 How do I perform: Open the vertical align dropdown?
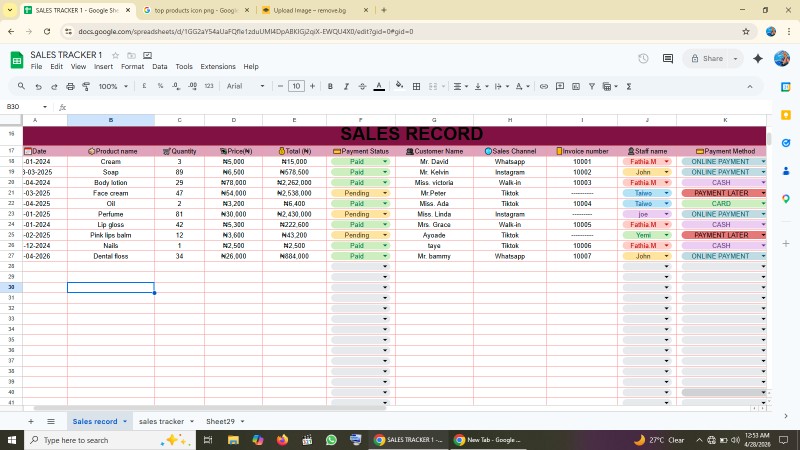click(481, 87)
